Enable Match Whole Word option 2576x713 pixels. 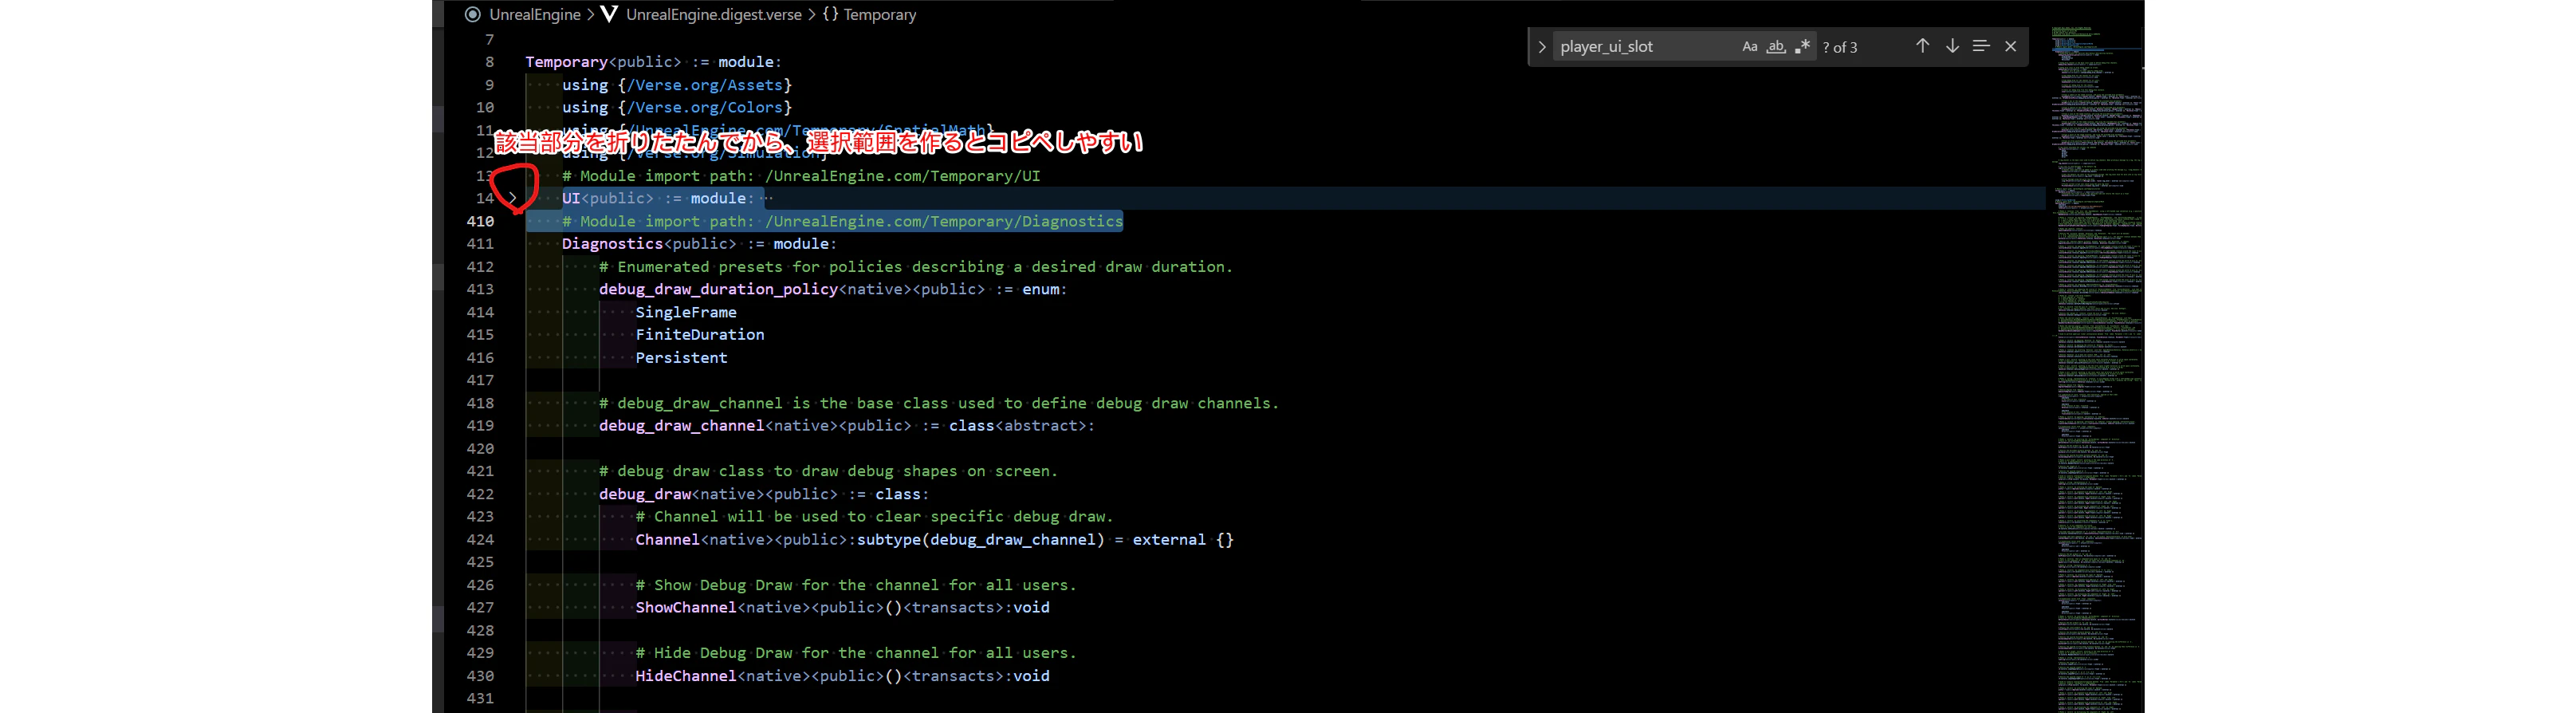coord(1776,47)
